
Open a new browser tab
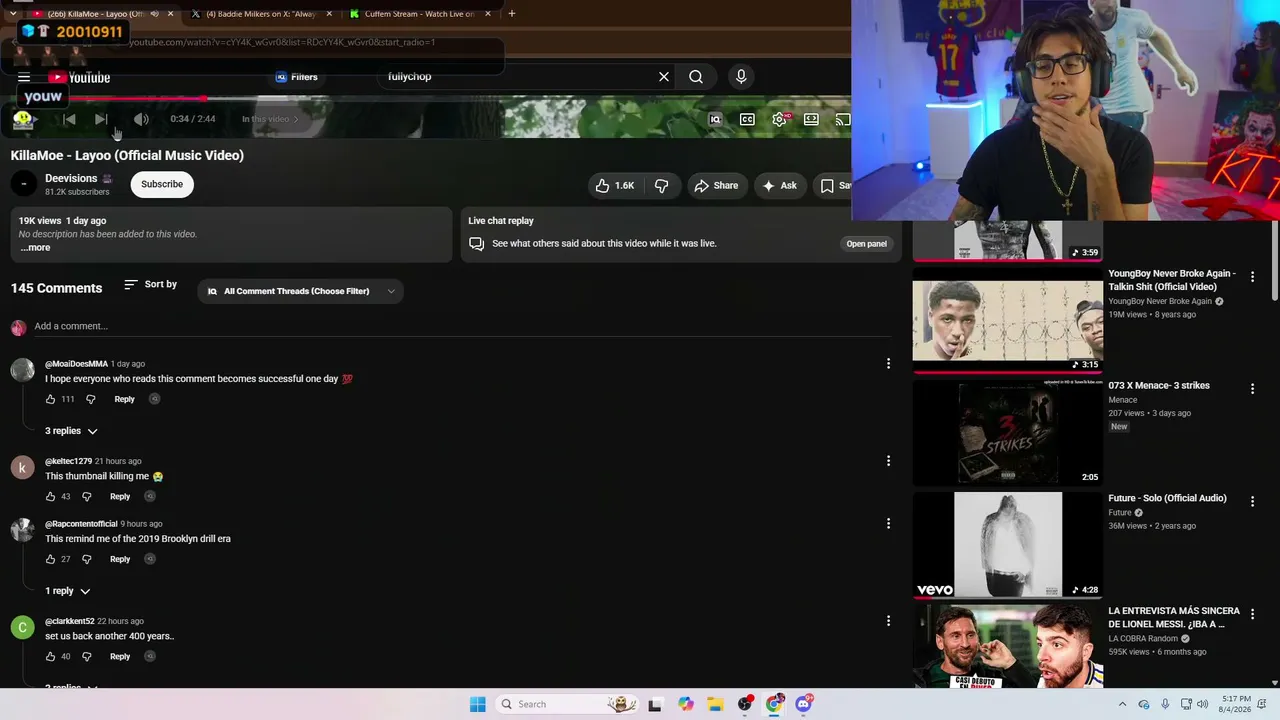tap(511, 14)
